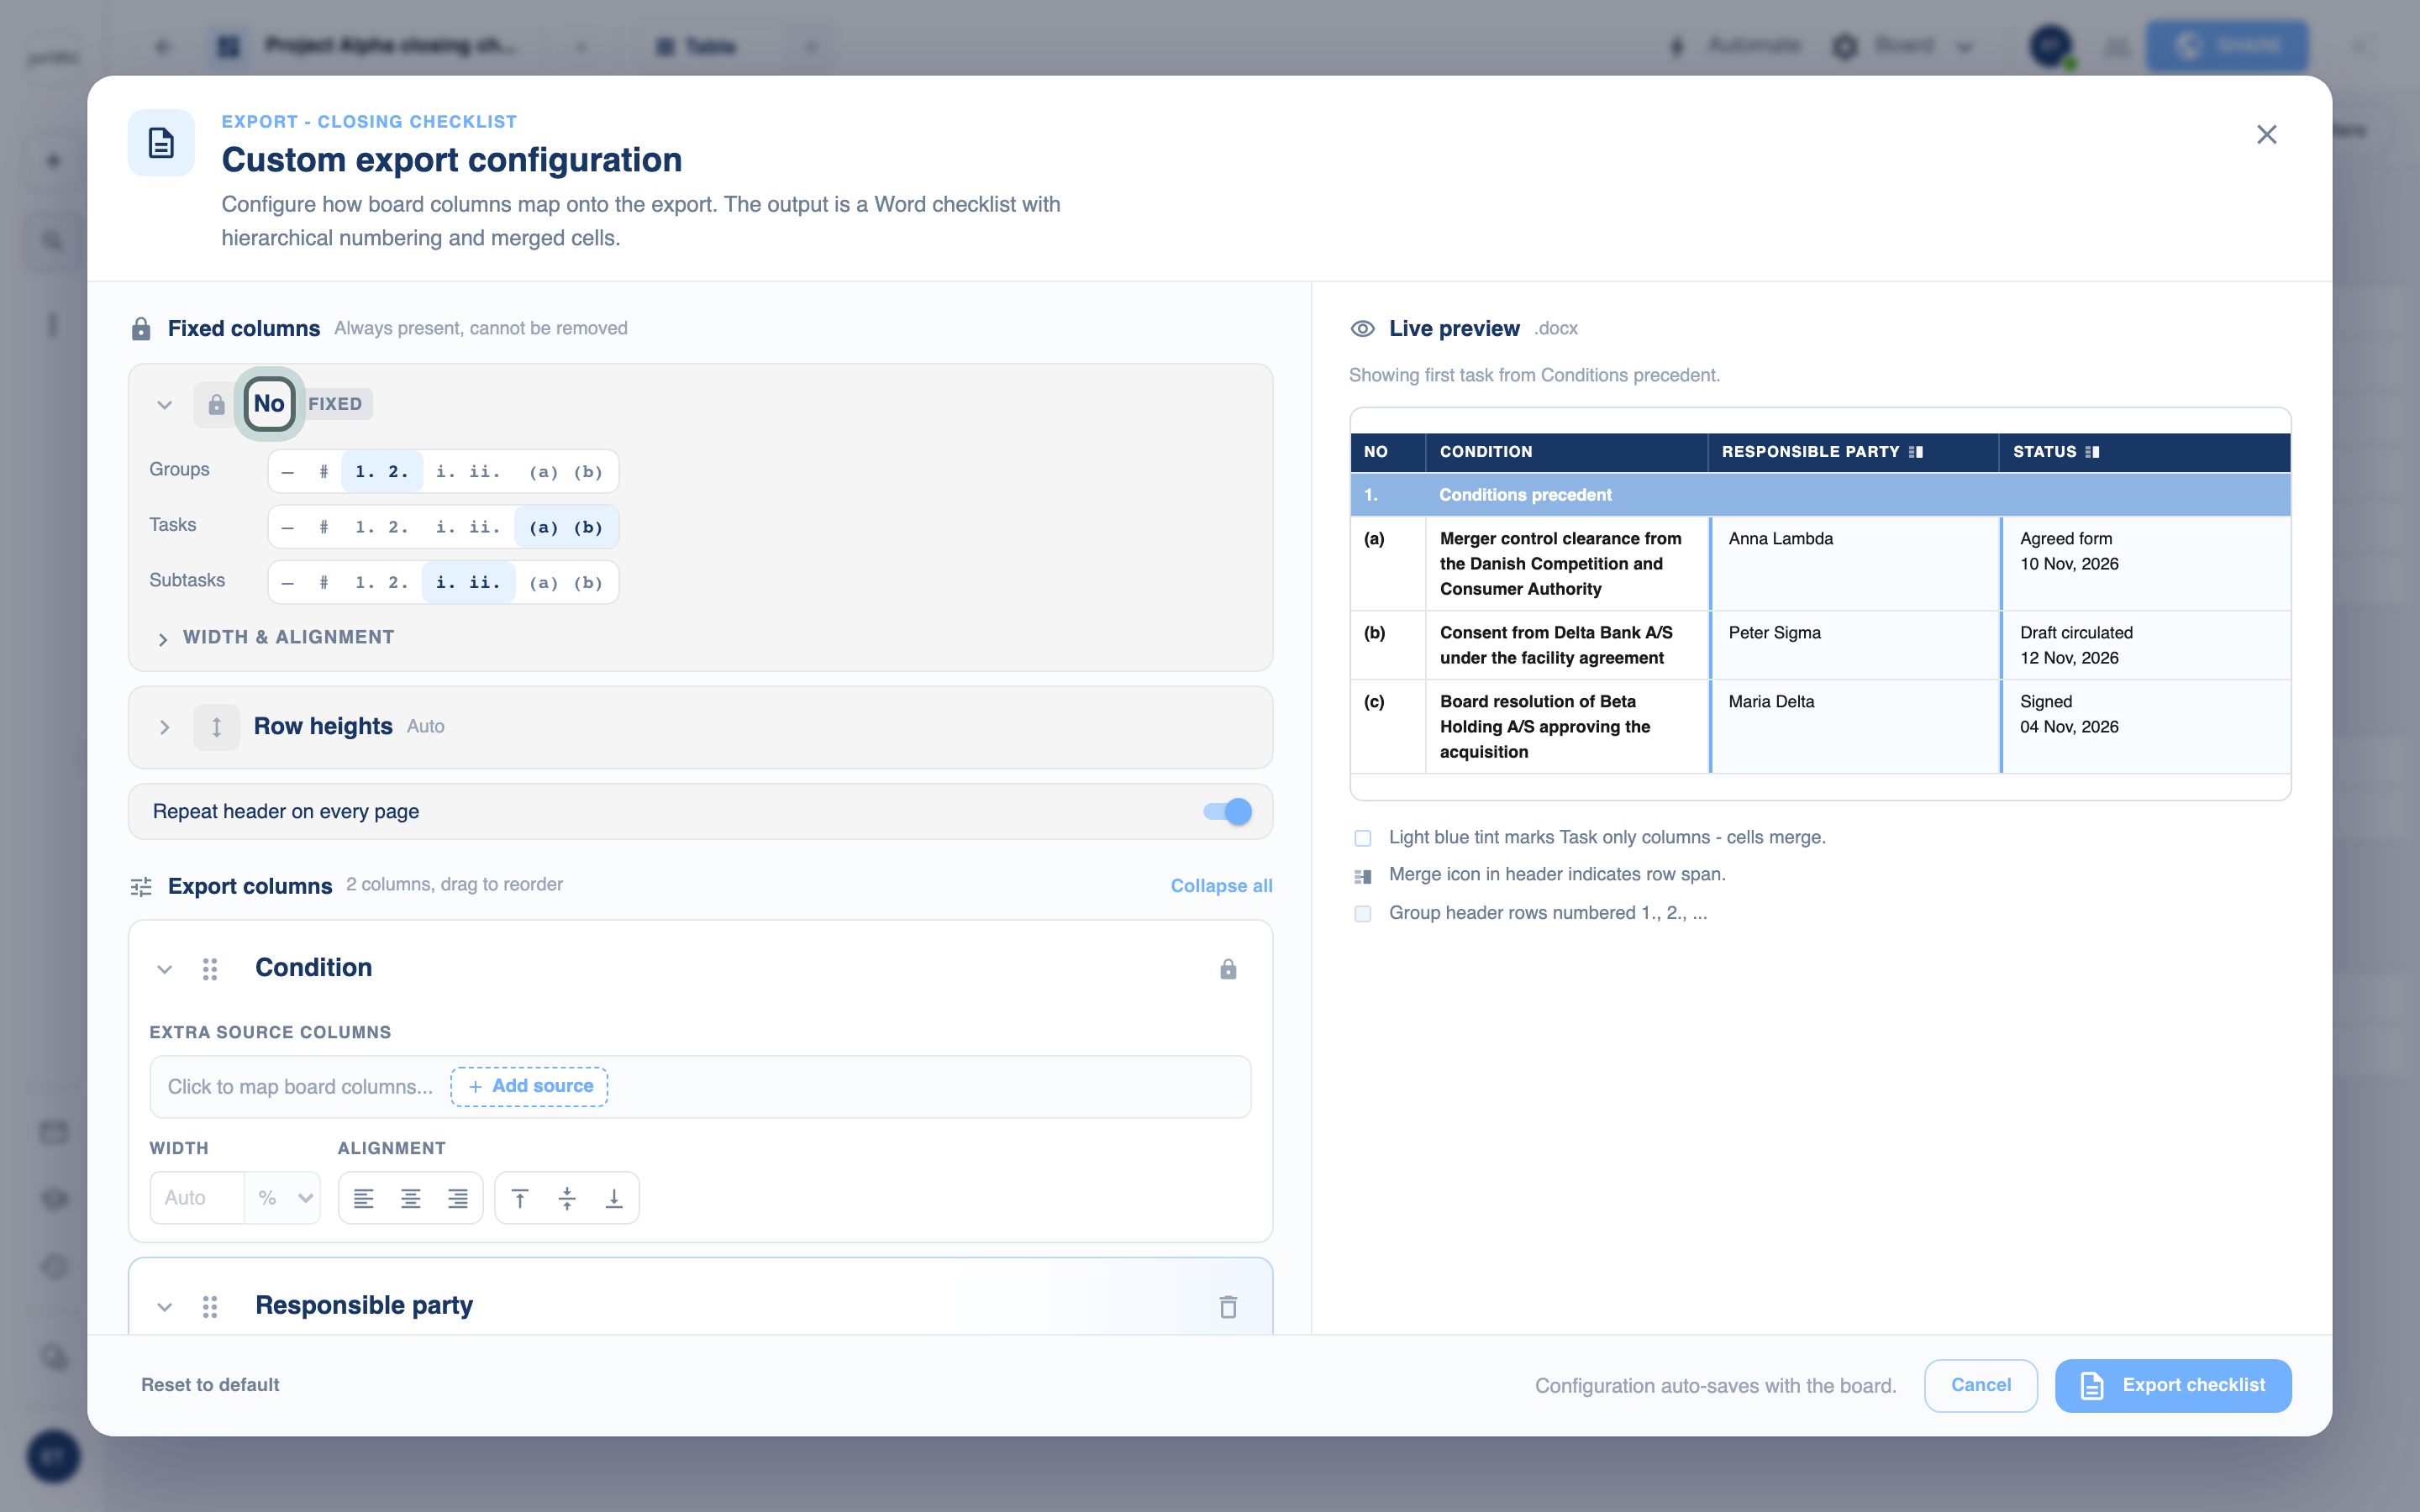Click the Collapse all link

[x=1221, y=886]
